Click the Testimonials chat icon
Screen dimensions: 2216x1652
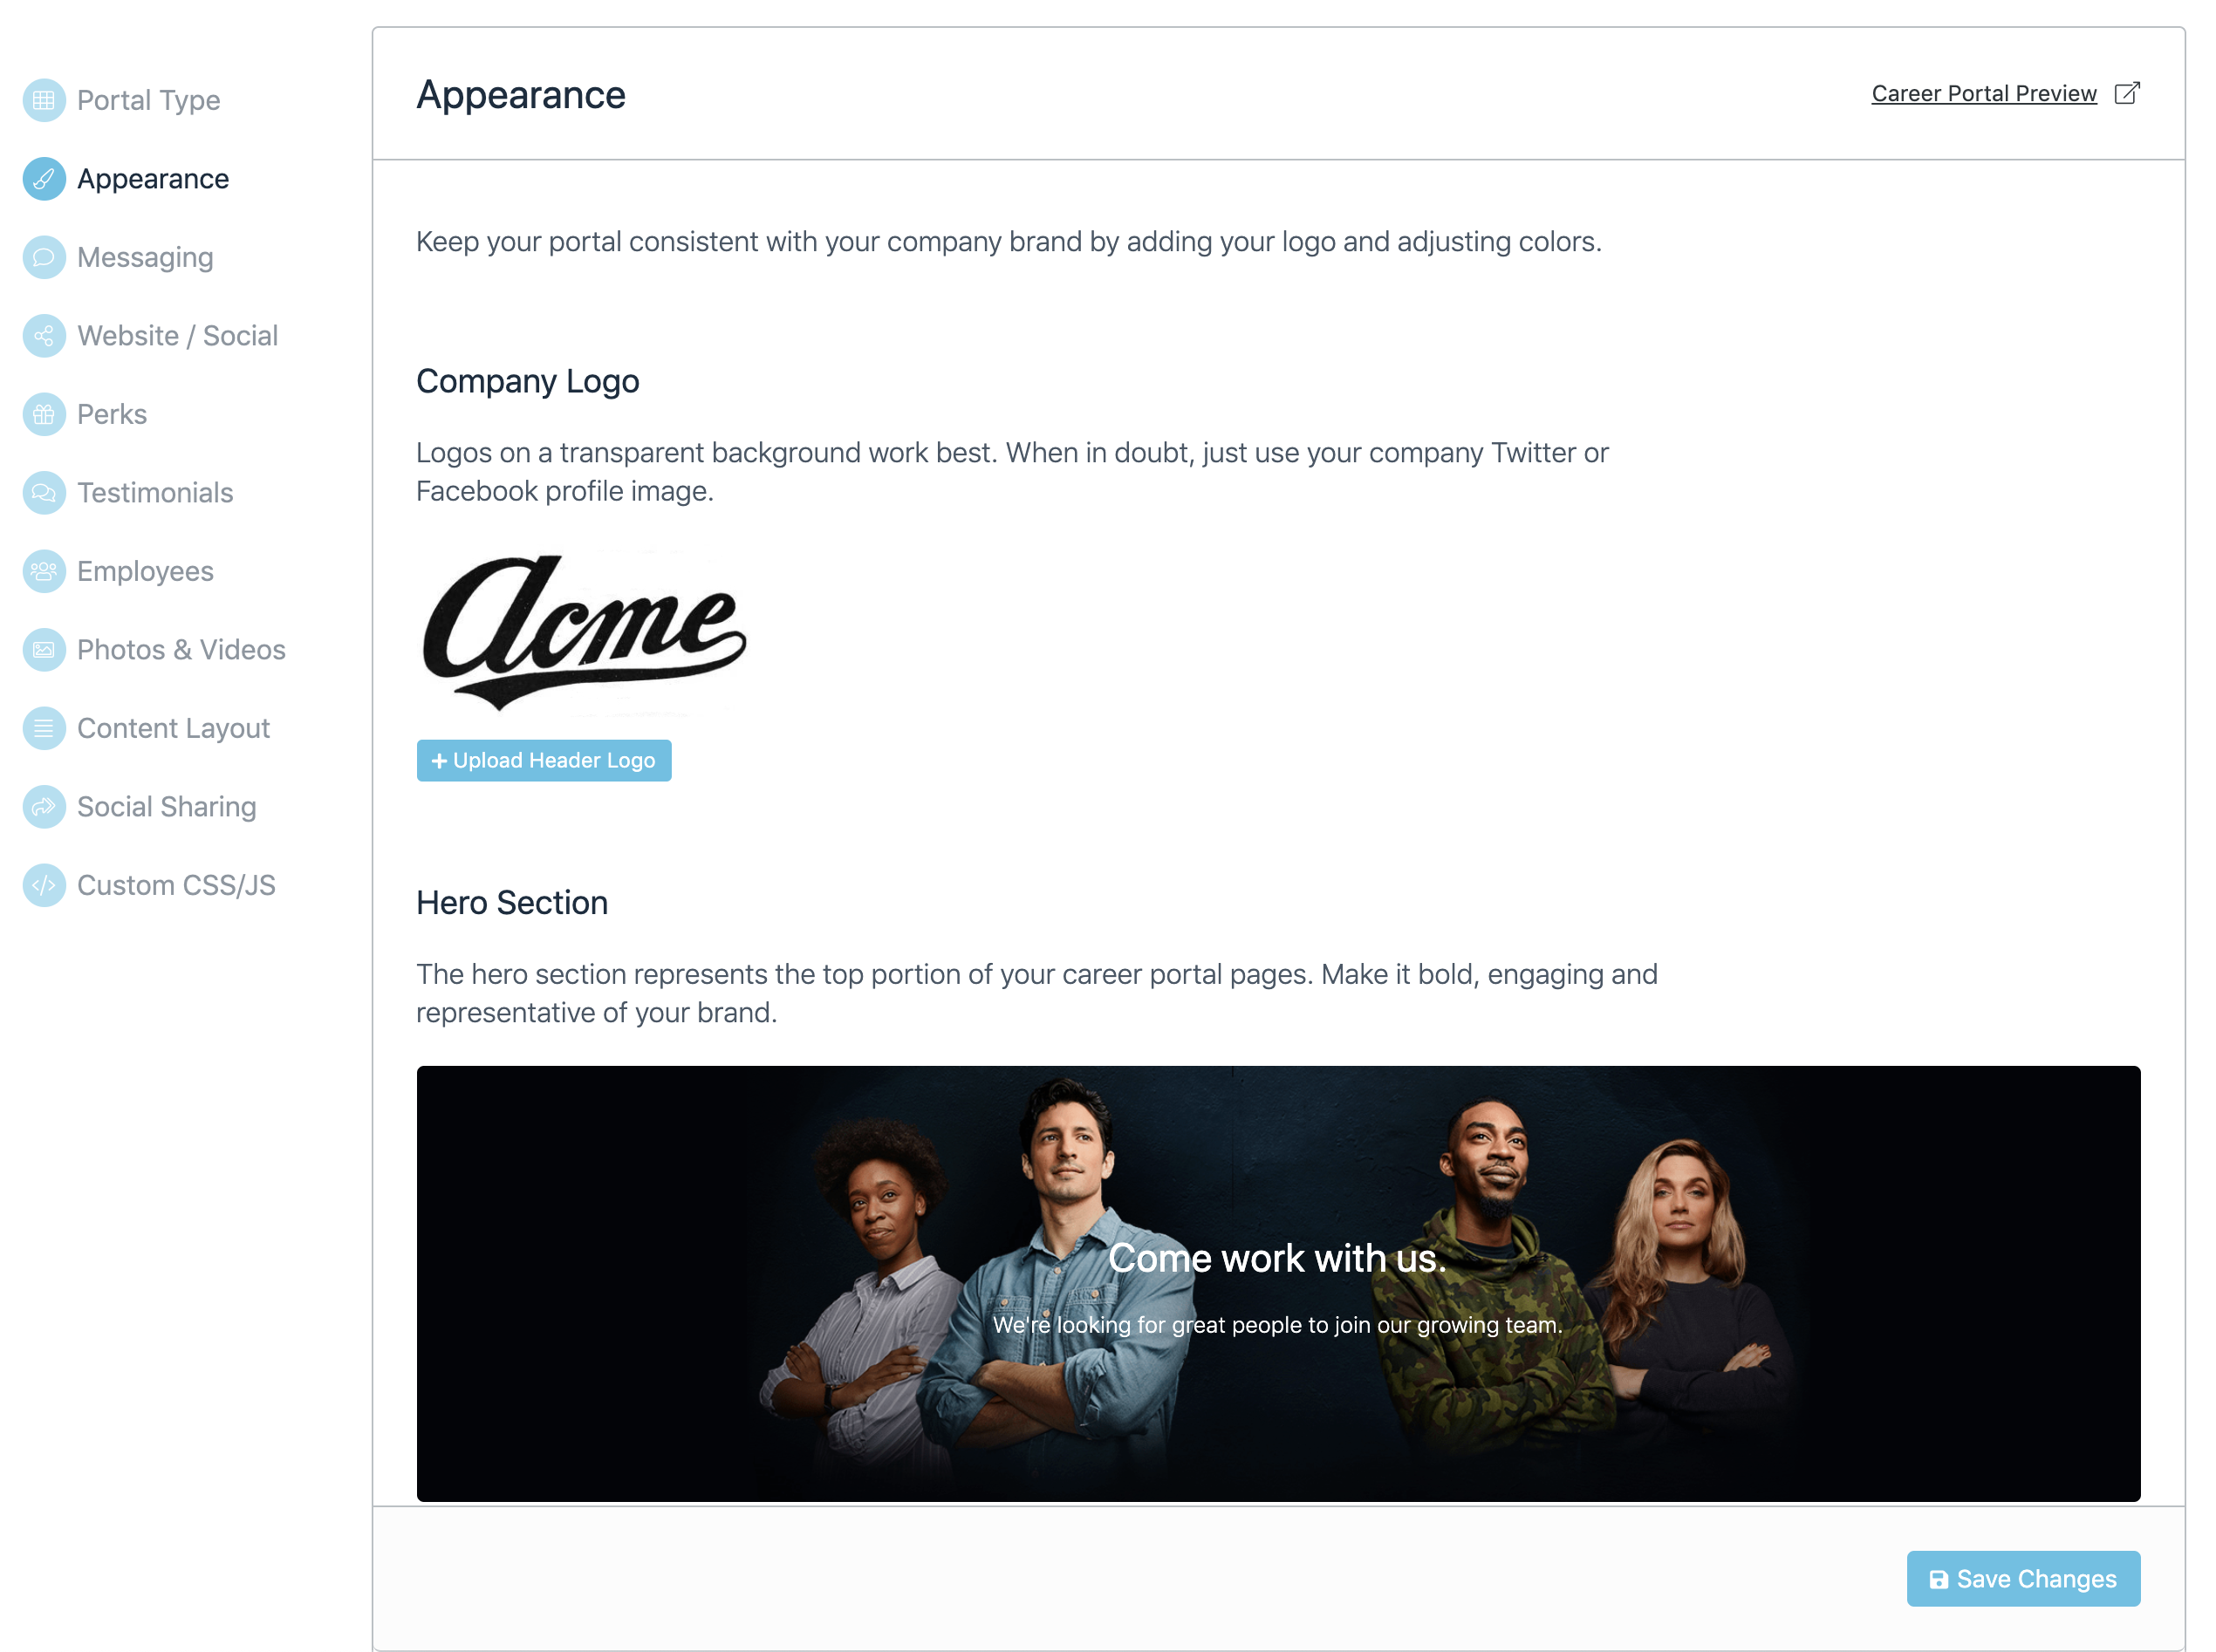pos(44,493)
